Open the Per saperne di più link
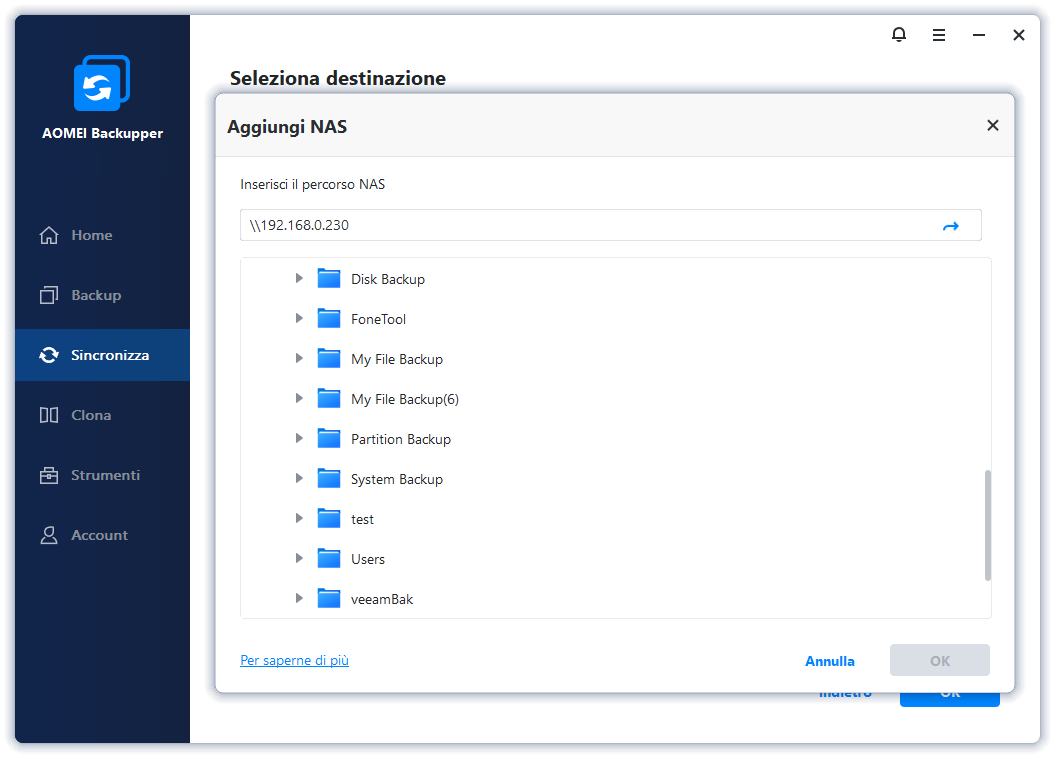The width and height of the screenshot is (1055, 758). pos(294,661)
